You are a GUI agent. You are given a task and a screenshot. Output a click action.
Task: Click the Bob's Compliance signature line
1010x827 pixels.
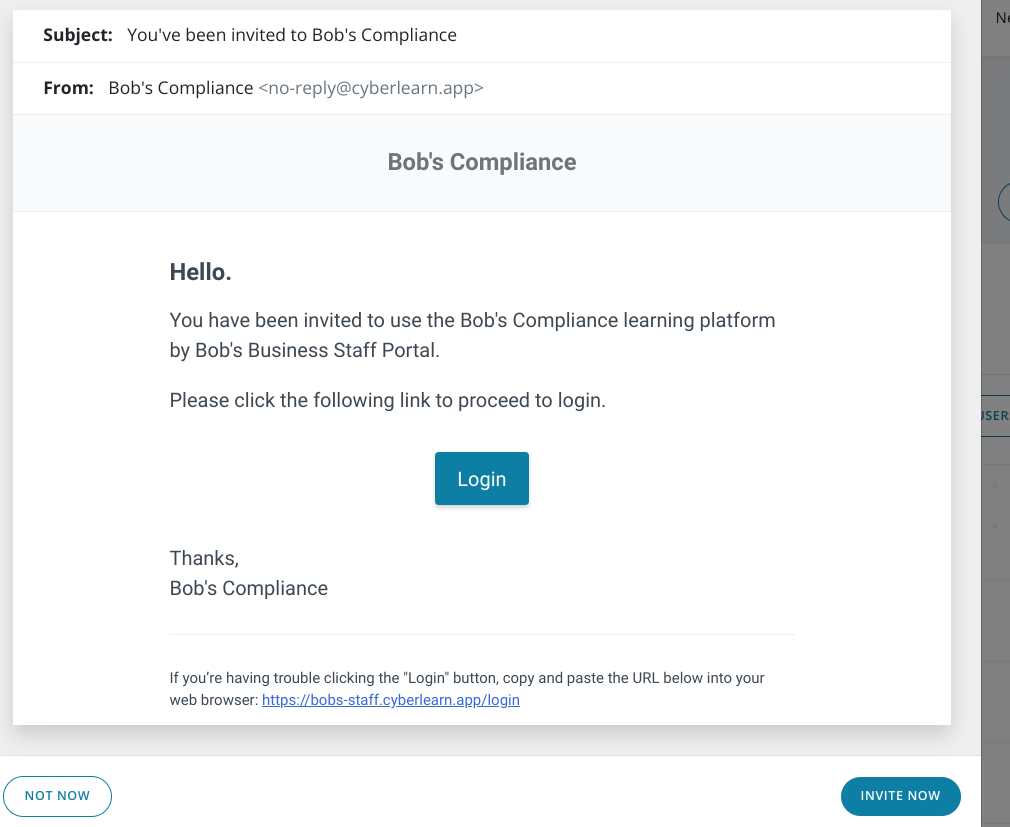(249, 588)
